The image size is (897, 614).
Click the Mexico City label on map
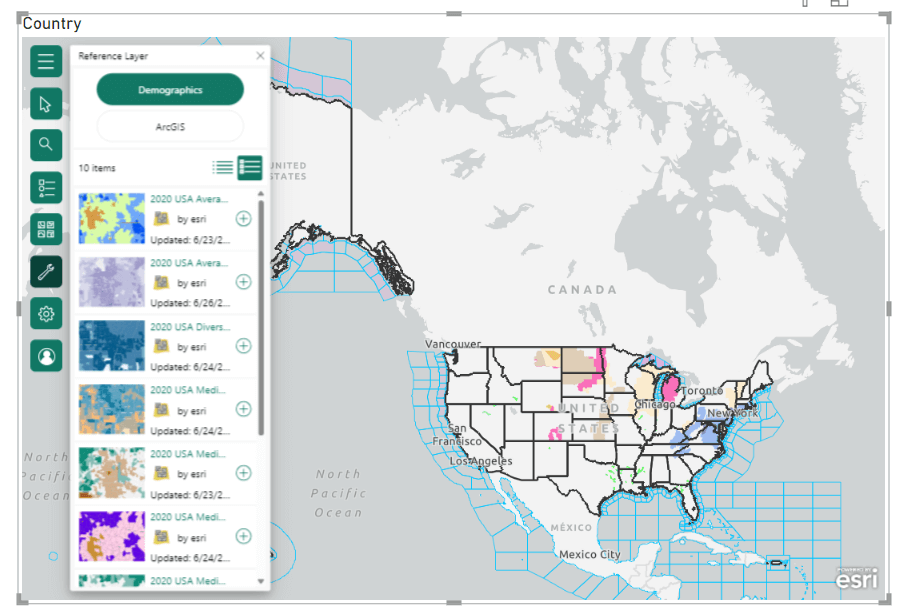pyautogui.click(x=589, y=554)
